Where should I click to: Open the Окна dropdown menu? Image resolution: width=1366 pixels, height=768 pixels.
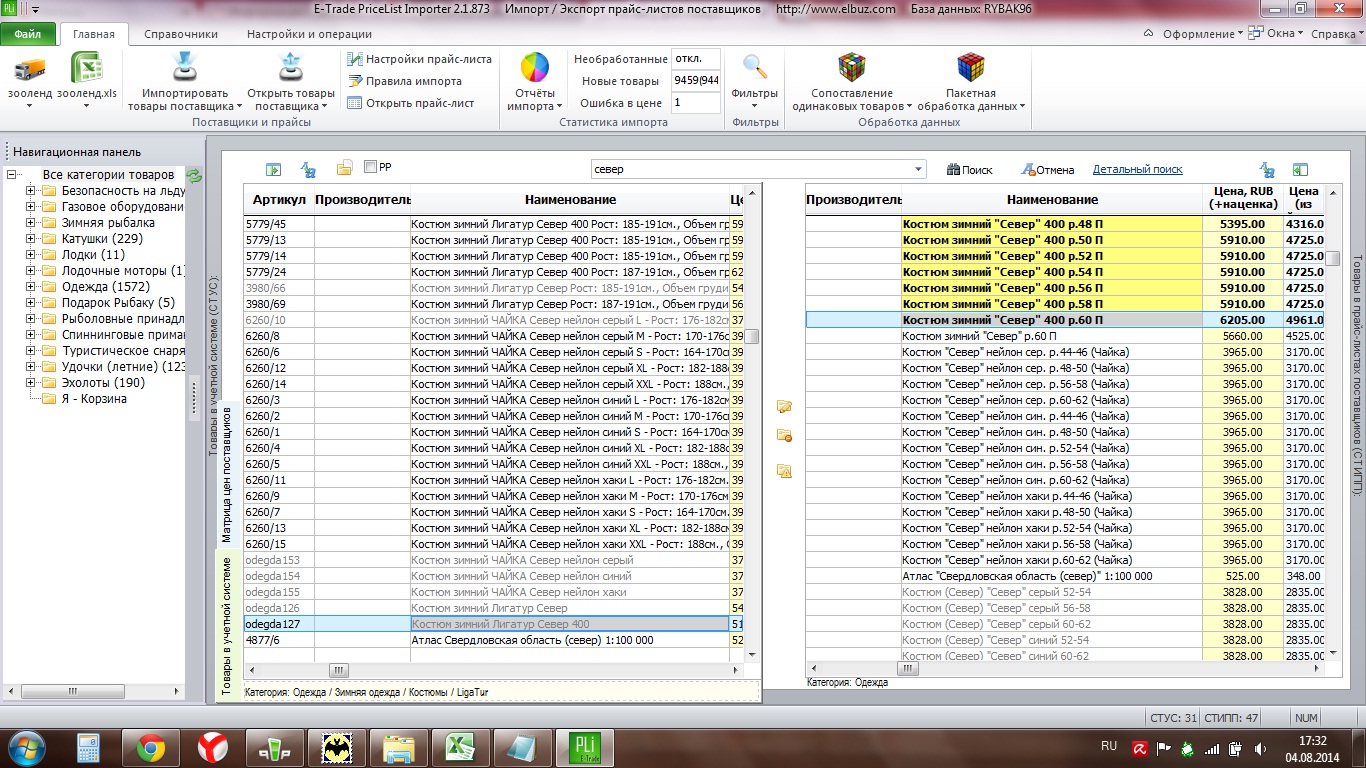1276,34
